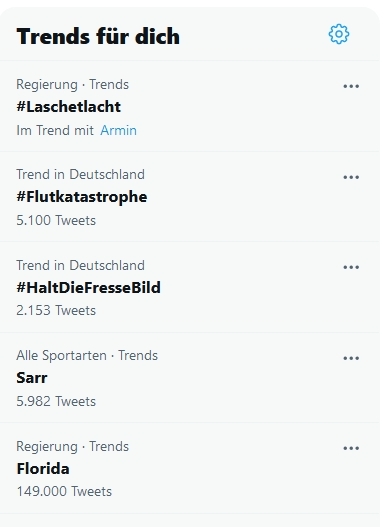Image resolution: width=384 pixels, height=527 pixels.
Task: Click the Trends für dich heading
Action: [98, 36]
